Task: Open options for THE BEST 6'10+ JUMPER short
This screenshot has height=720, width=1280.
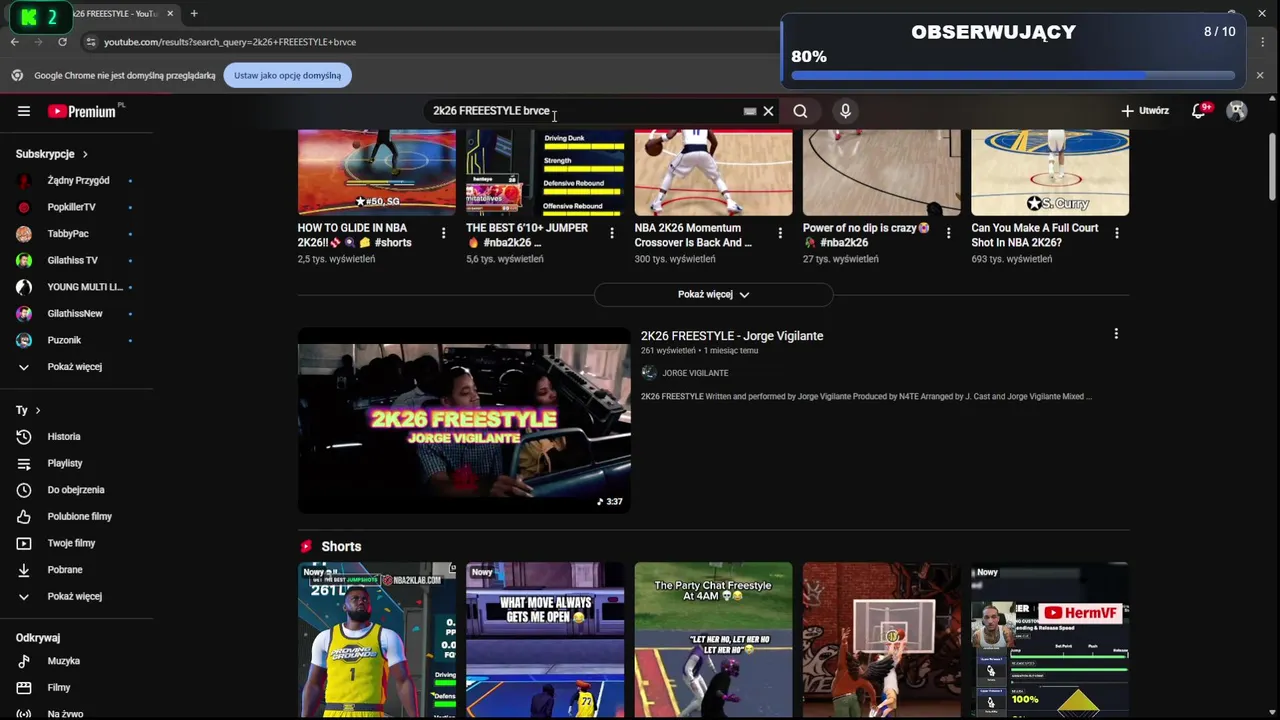Action: click(612, 233)
